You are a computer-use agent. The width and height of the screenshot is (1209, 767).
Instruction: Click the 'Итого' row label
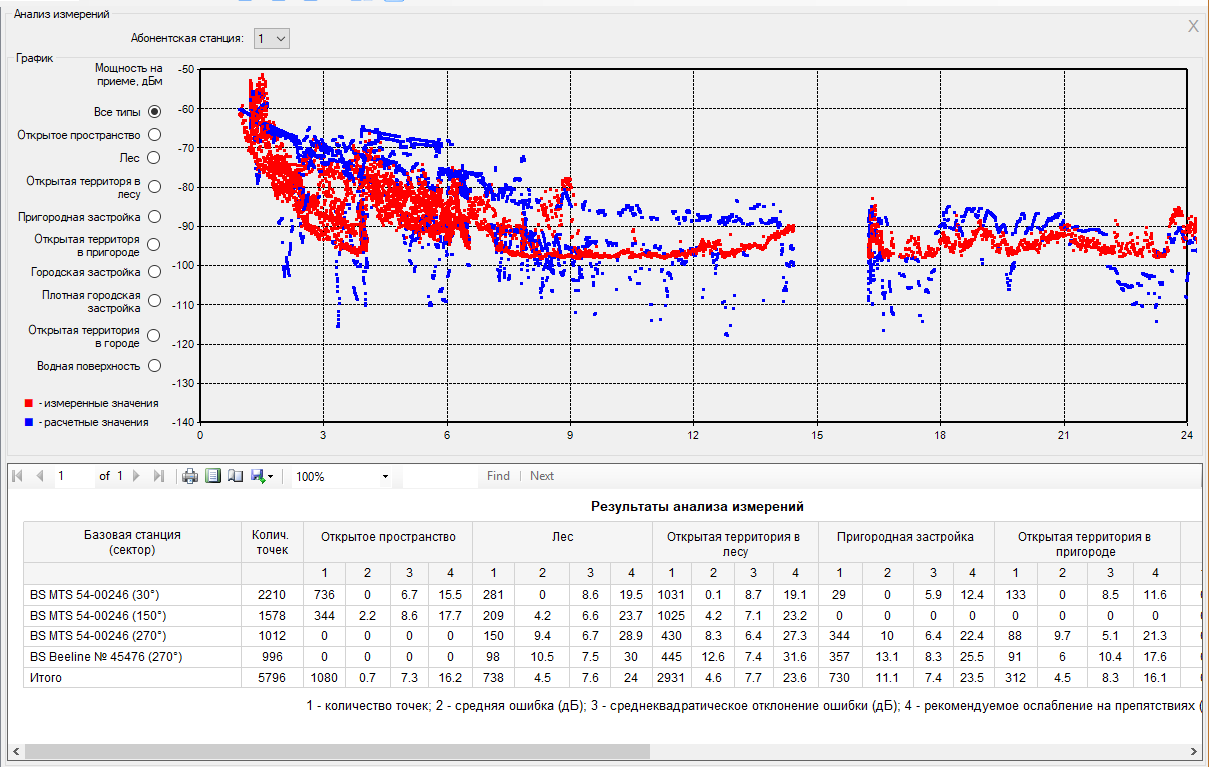[46, 678]
